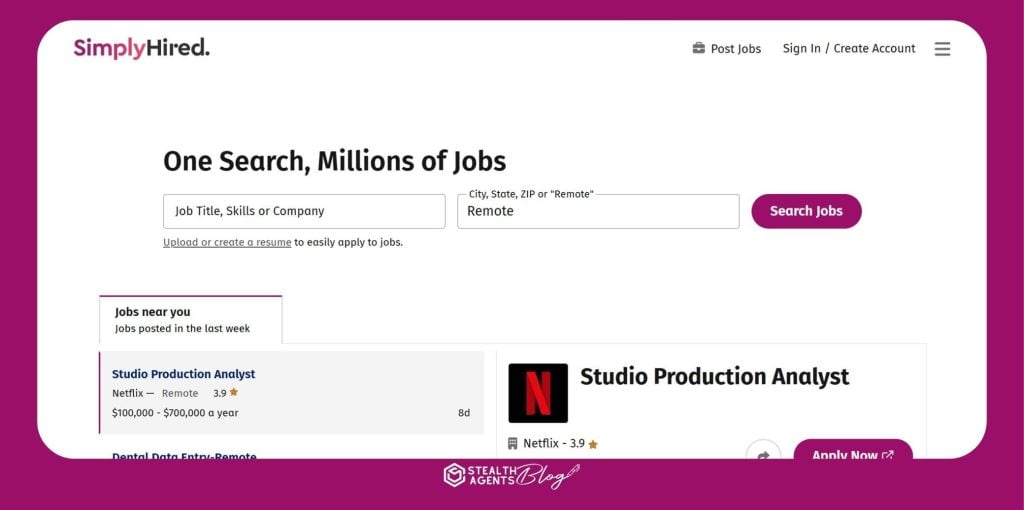This screenshot has height=510, width=1024.
Task: Open Sign In / Create Account
Action: [849, 48]
